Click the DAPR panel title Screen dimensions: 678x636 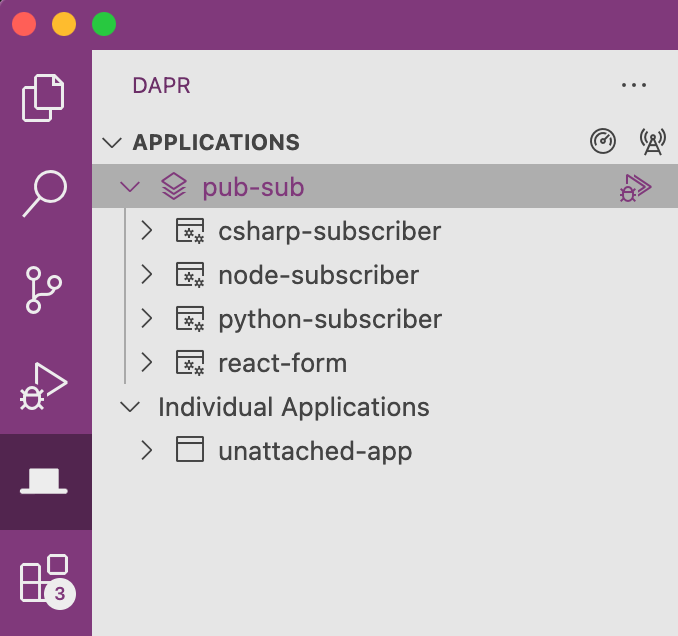point(161,86)
